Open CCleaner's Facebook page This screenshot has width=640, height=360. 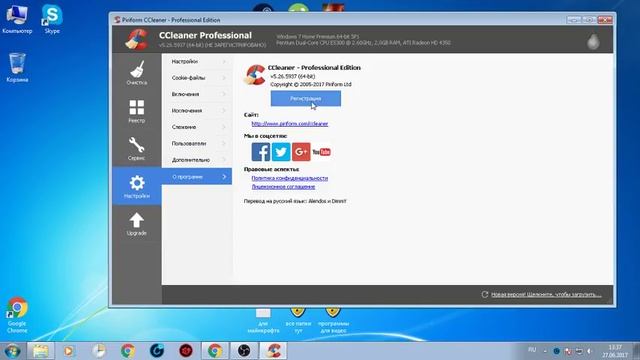260,152
